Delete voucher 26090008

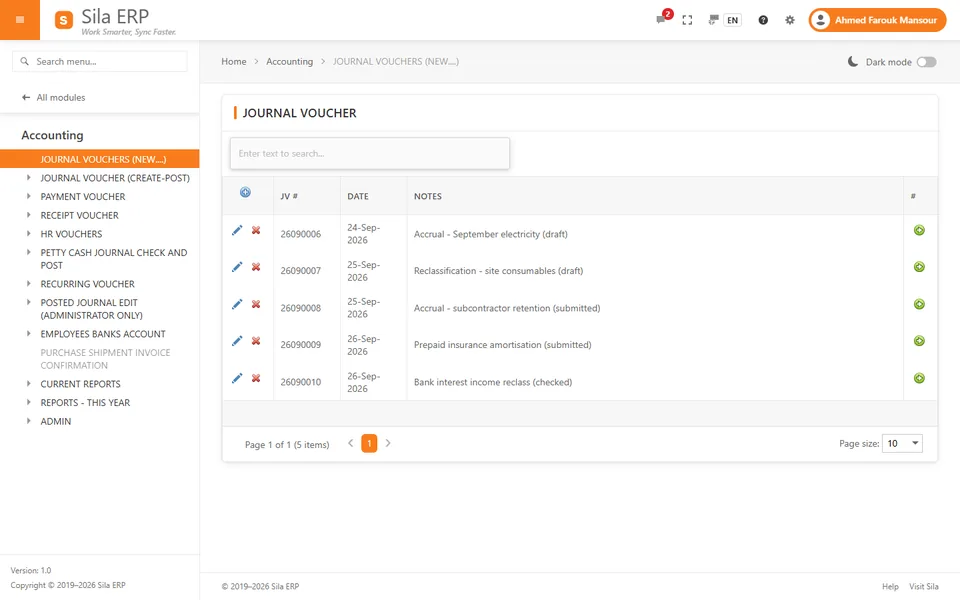coord(256,304)
